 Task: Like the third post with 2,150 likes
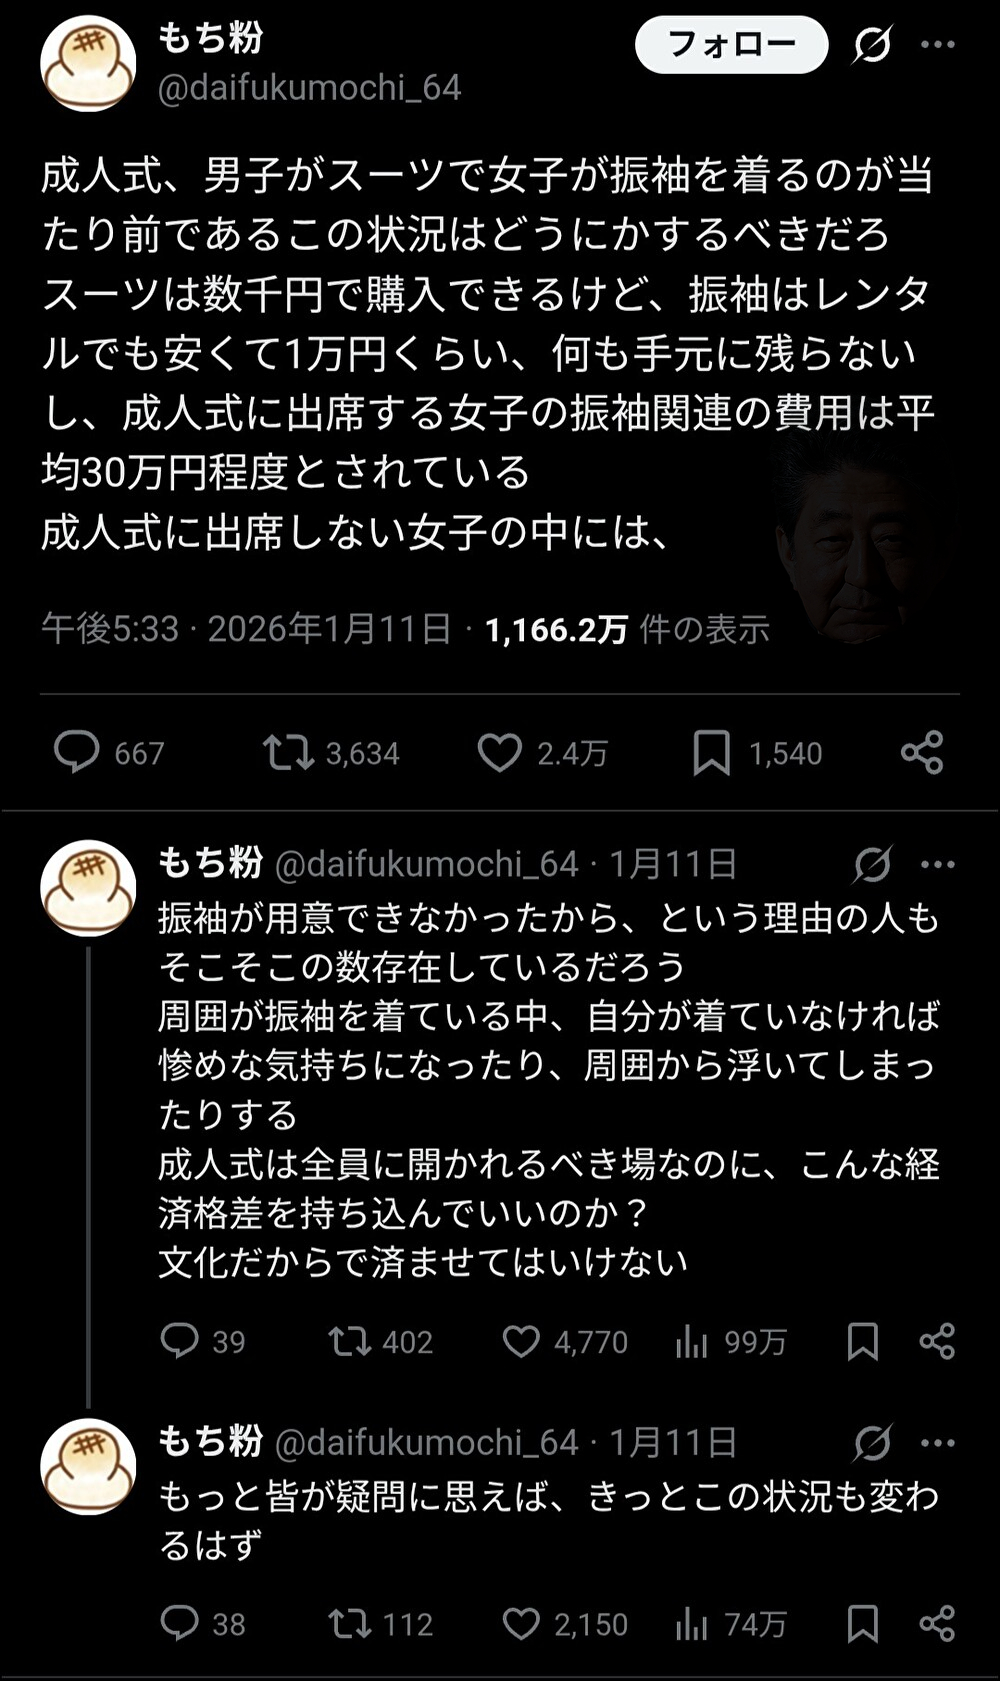(x=521, y=1623)
